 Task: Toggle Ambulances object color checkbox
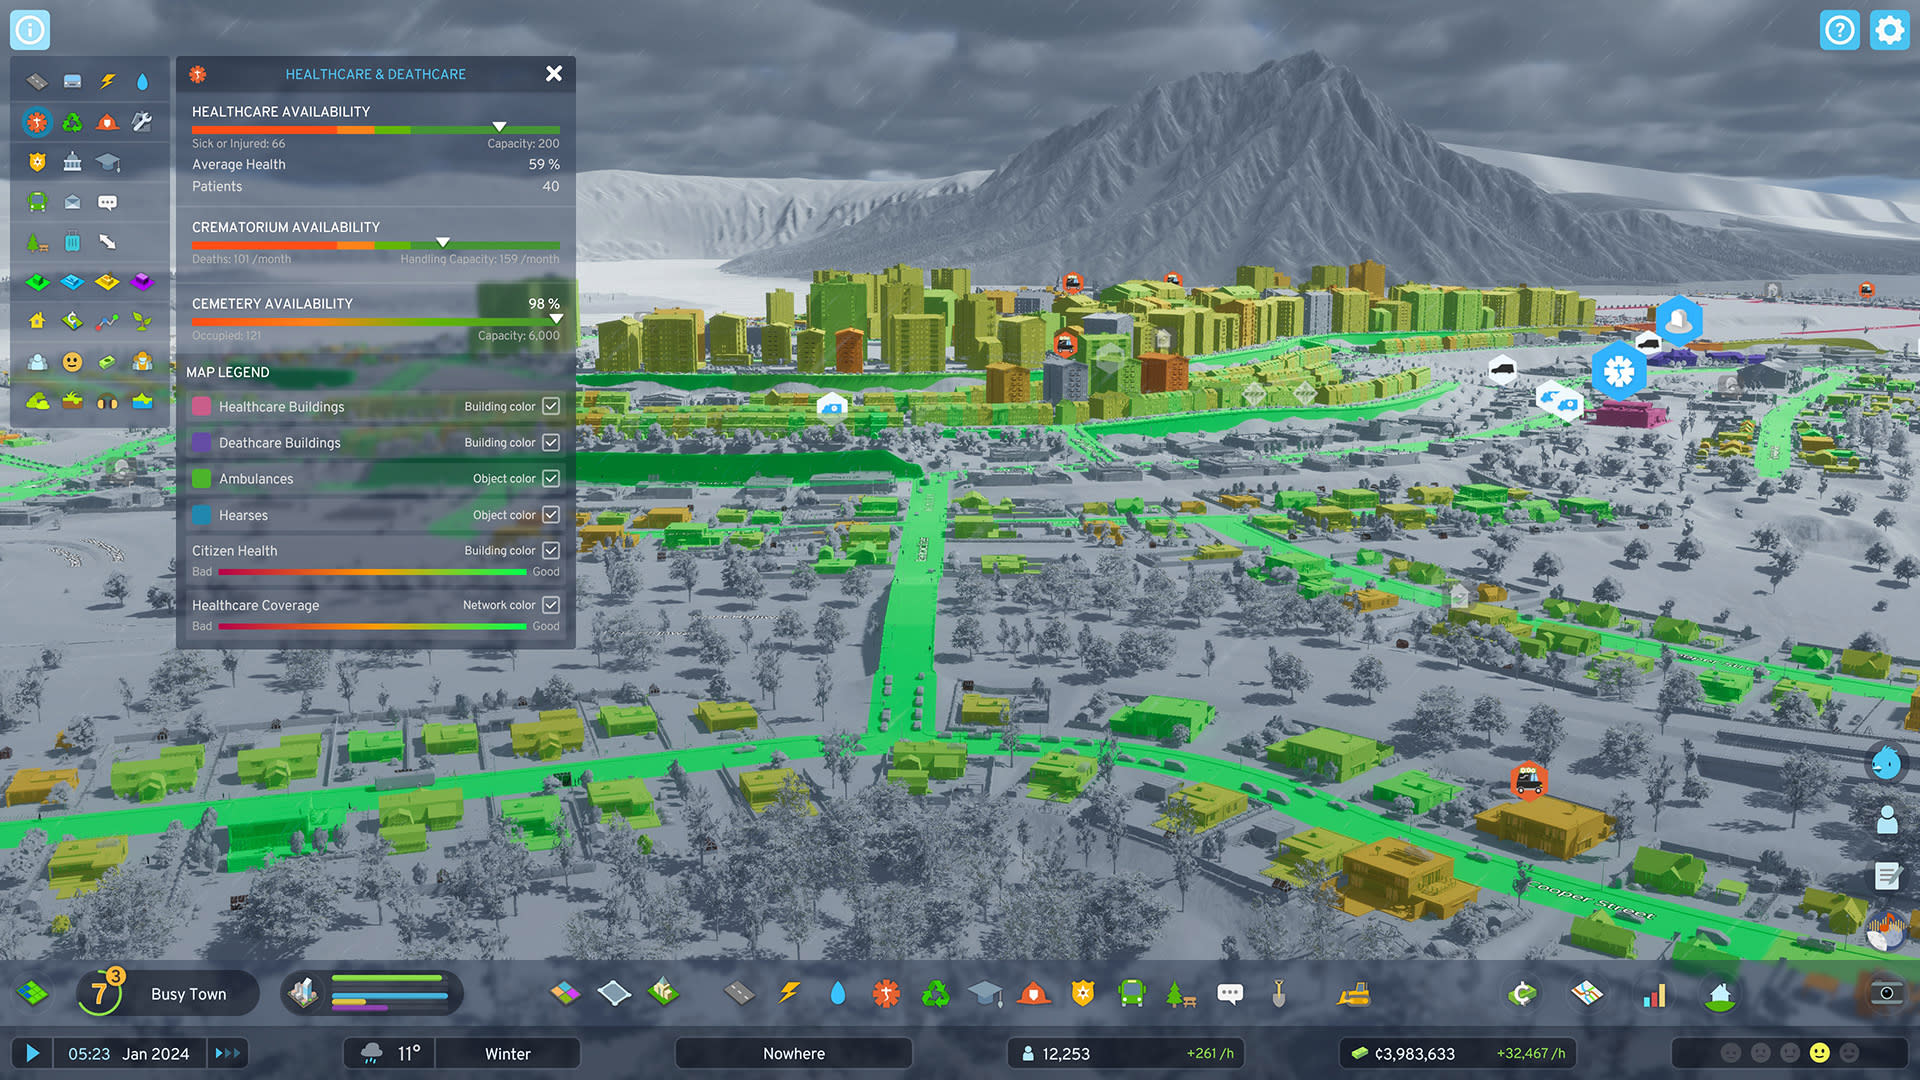point(551,478)
